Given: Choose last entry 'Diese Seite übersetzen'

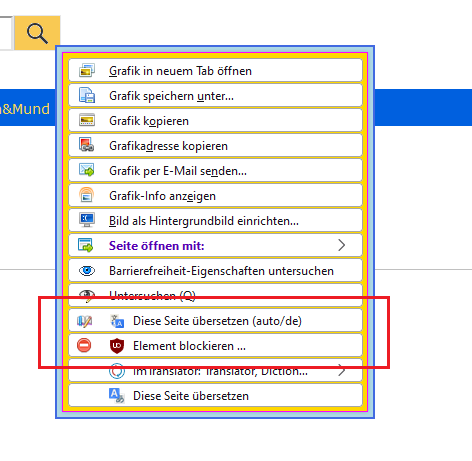Looking at the screenshot, I should point(215,395).
